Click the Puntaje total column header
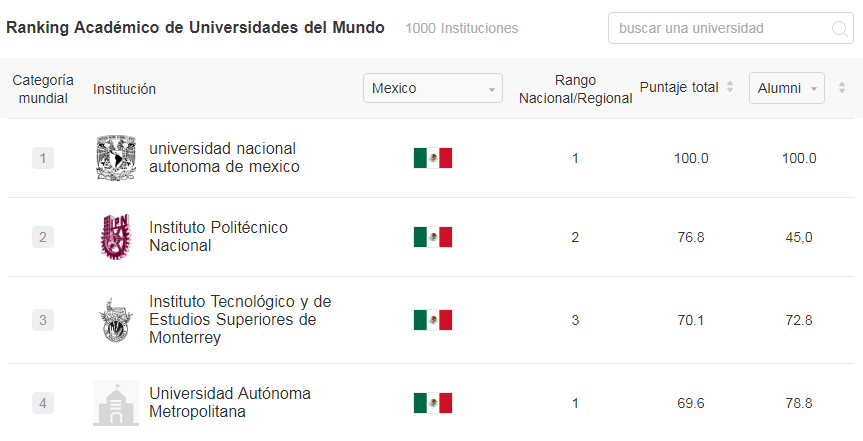This screenshot has height=441, width=863. [x=679, y=88]
